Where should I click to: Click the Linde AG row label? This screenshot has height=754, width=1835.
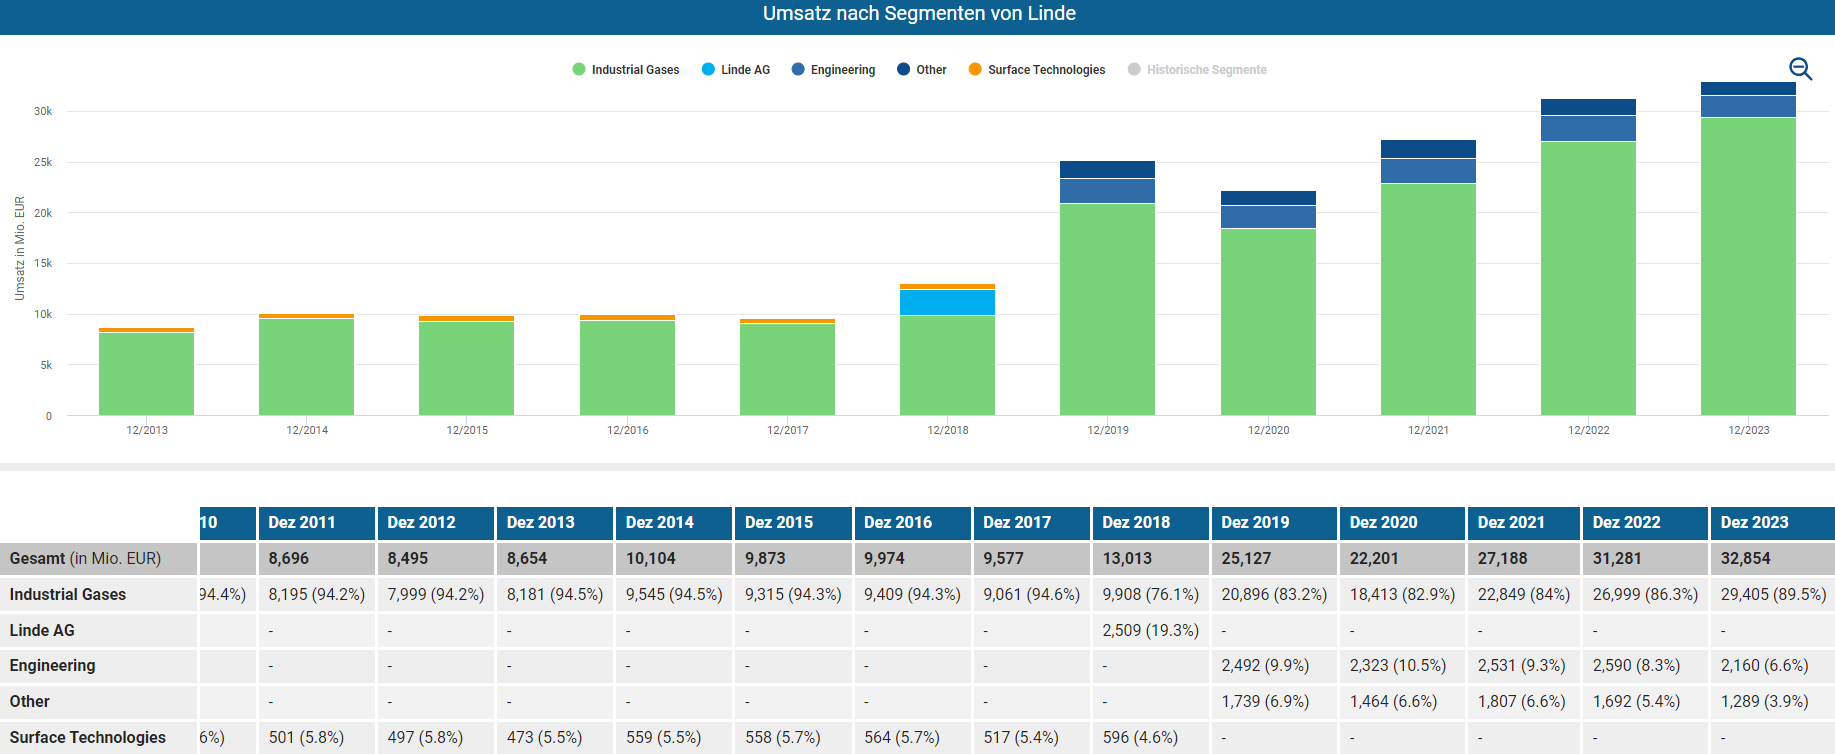tap(42, 631)
